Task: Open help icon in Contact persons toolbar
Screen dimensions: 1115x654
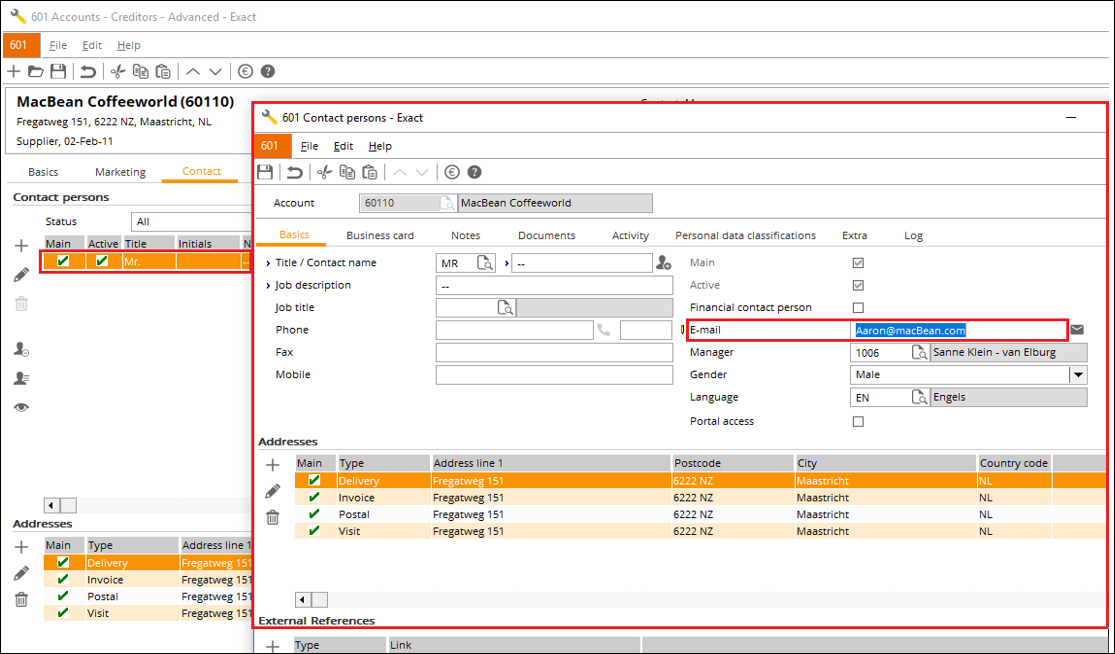Action: pos(474,172)
